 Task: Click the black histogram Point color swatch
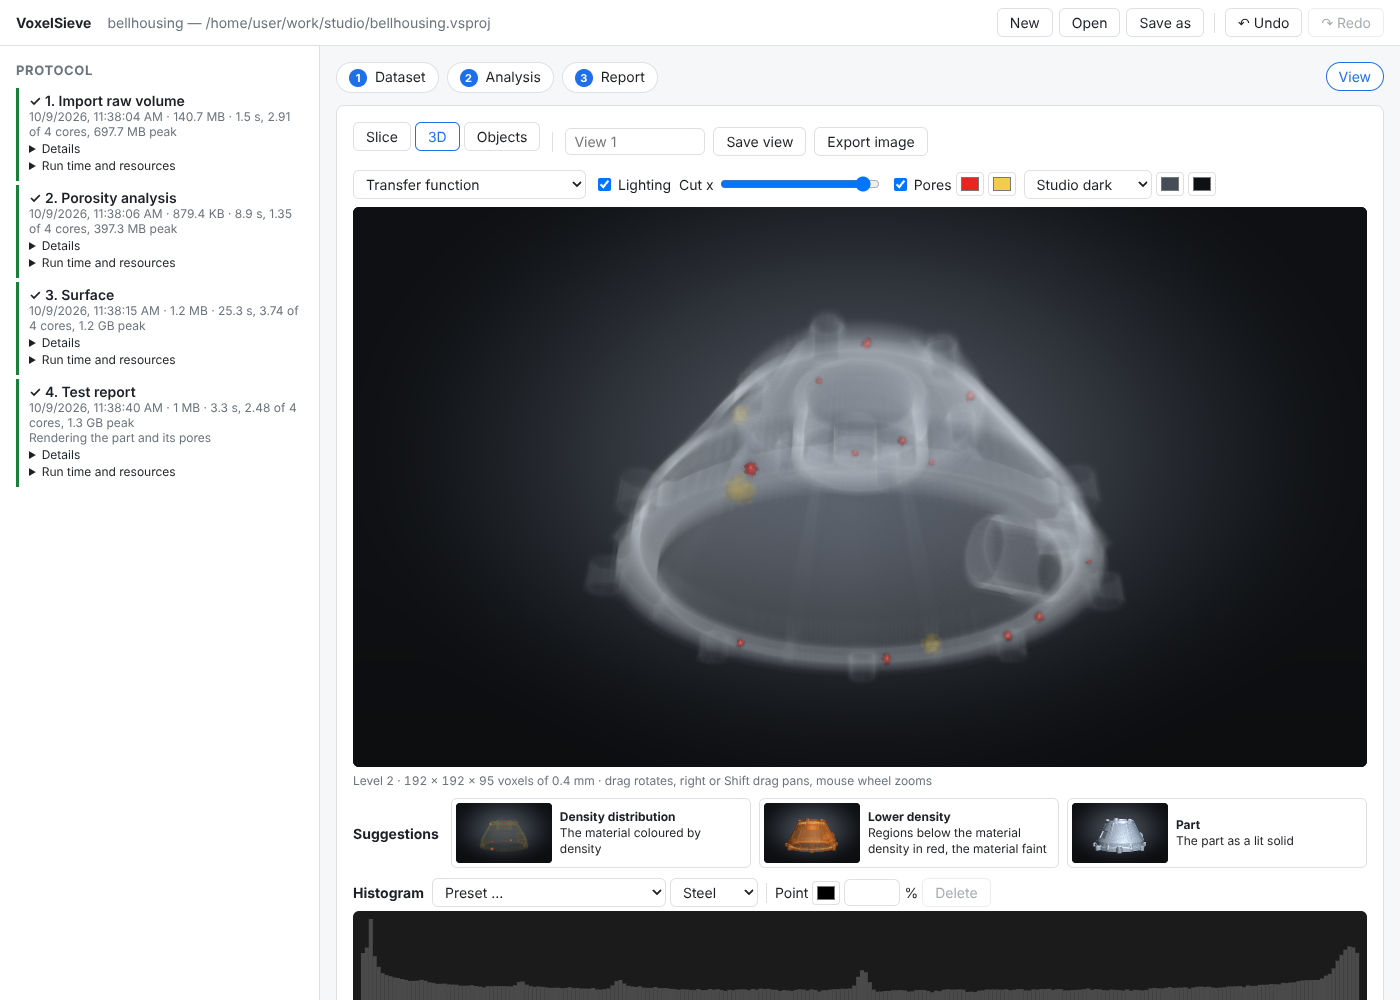click(x=826, y=893)
